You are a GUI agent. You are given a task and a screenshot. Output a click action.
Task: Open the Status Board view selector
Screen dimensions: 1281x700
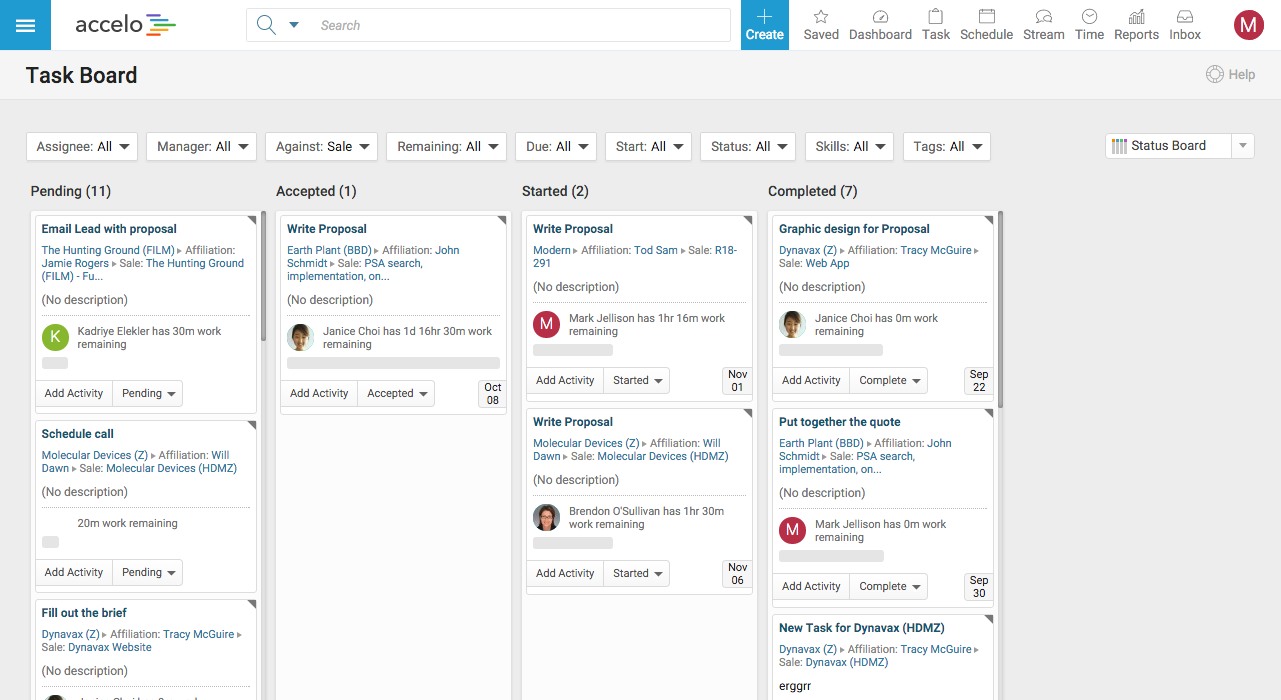click(1178, 146)
